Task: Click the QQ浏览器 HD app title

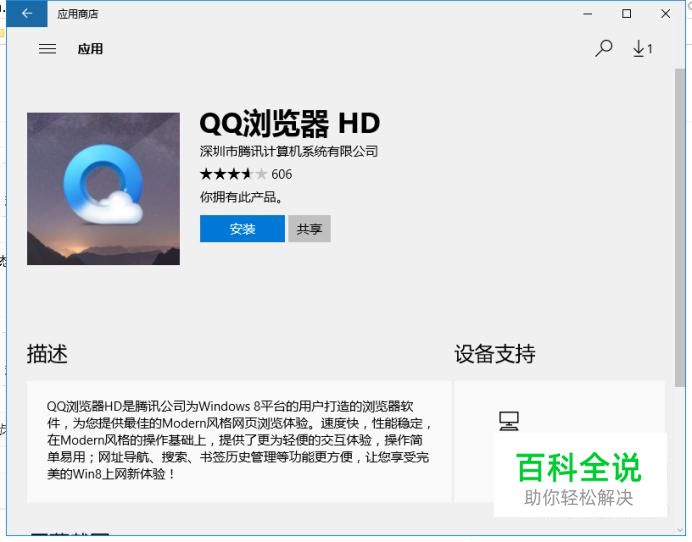Action: click(290, 124)
